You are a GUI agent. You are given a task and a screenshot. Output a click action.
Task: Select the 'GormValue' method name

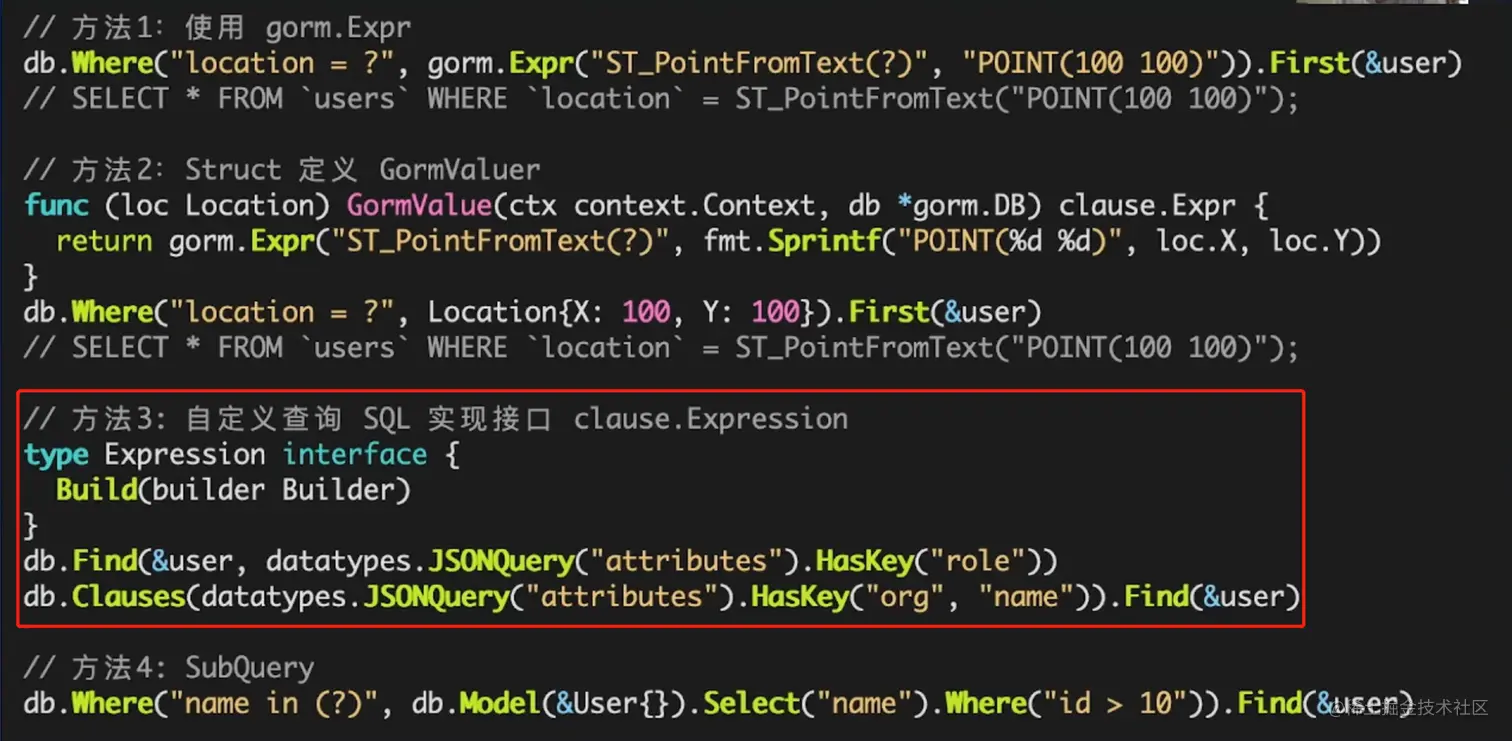(x=419, y=205)
